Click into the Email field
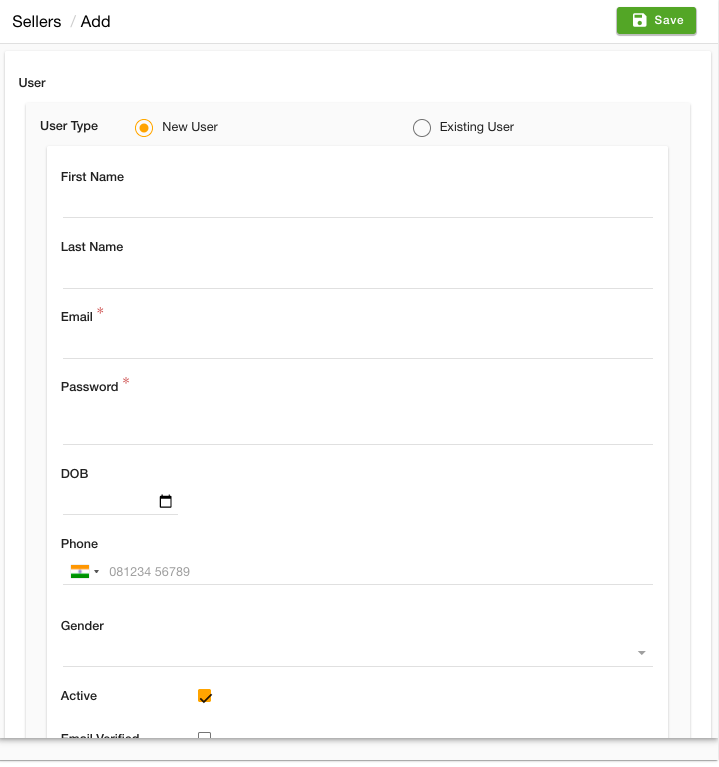 pyautogui.click(x=358, y=344)
